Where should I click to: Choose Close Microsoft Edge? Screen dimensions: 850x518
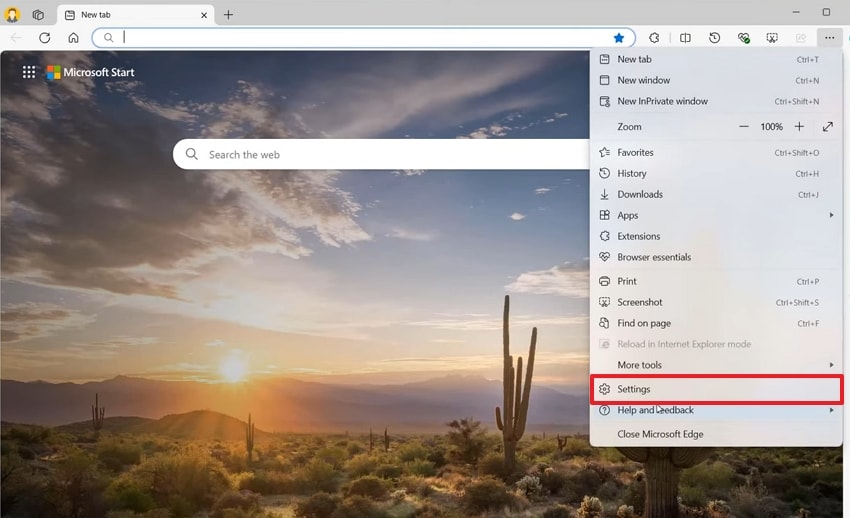[716, 434]
